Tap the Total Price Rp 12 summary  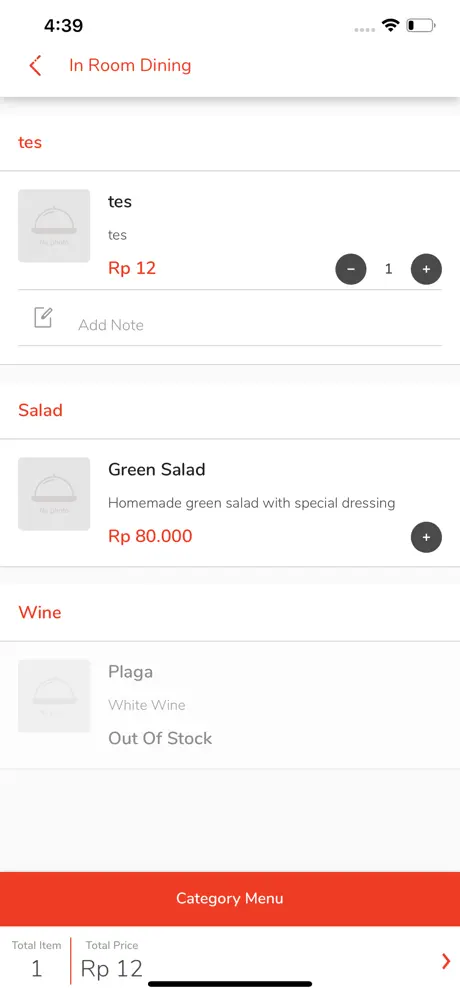pos(112,960)
